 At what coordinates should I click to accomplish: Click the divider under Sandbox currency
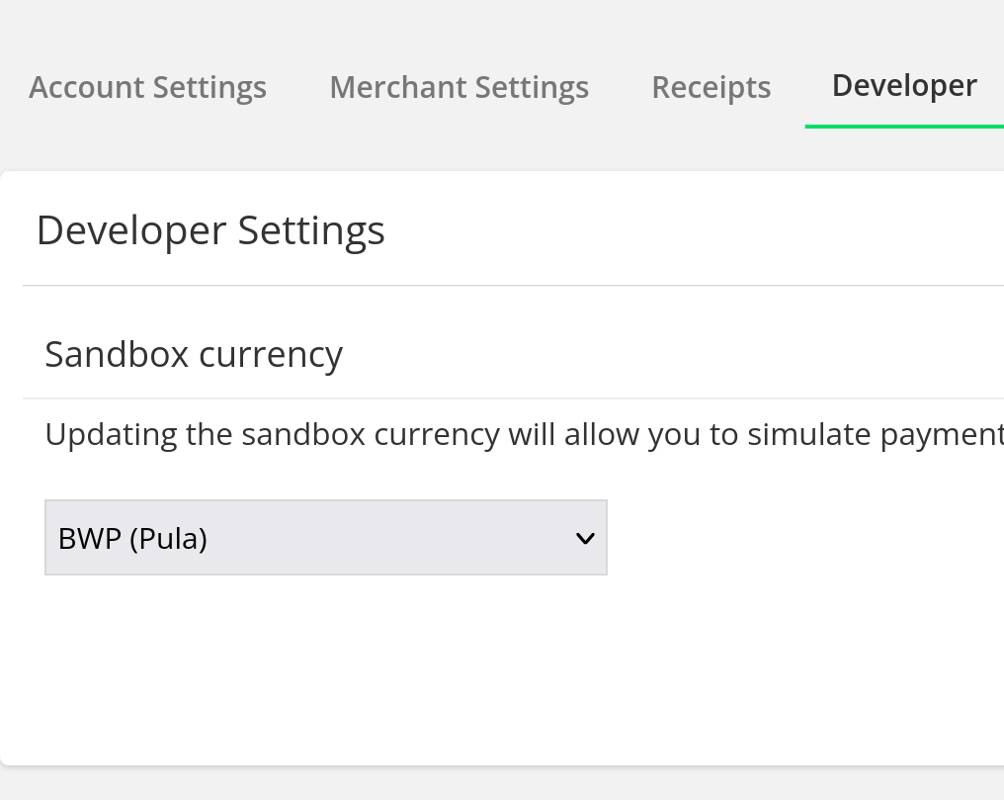[x=500, y=392]
